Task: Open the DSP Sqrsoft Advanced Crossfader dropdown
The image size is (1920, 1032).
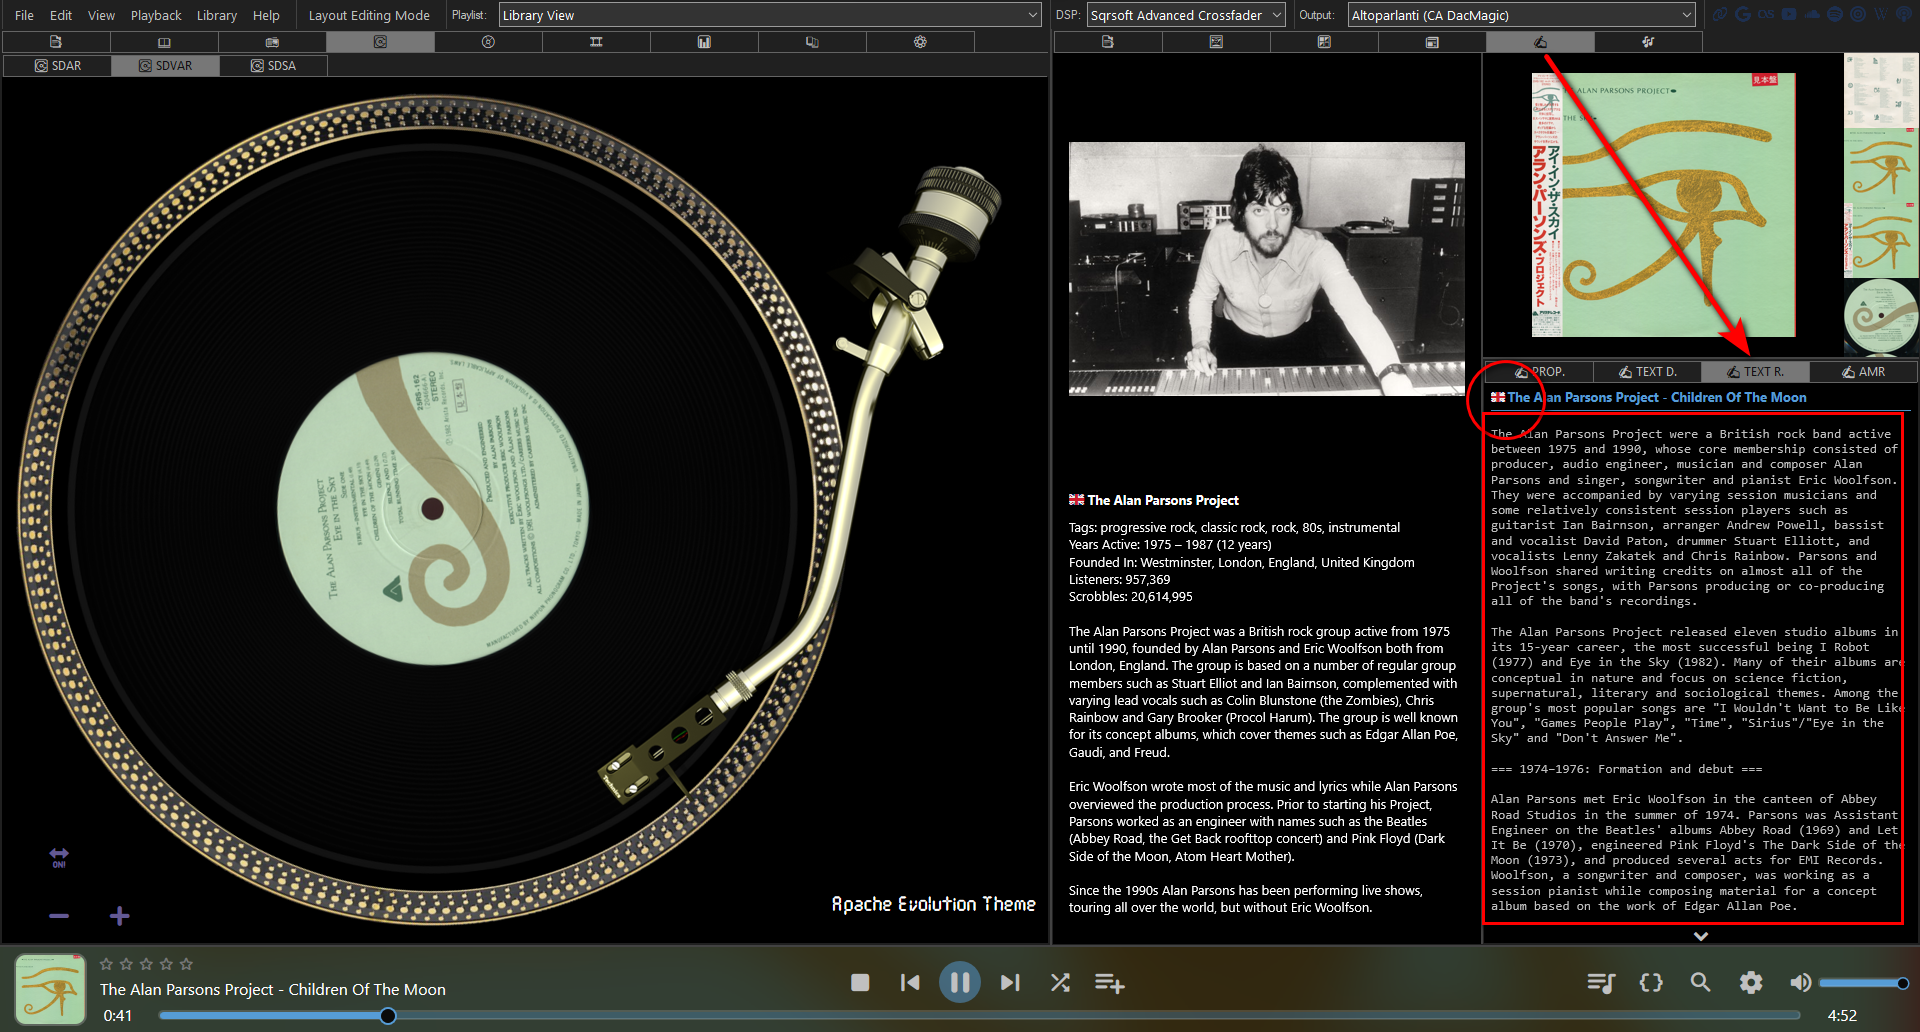Action: click(x=1186, y=15)
